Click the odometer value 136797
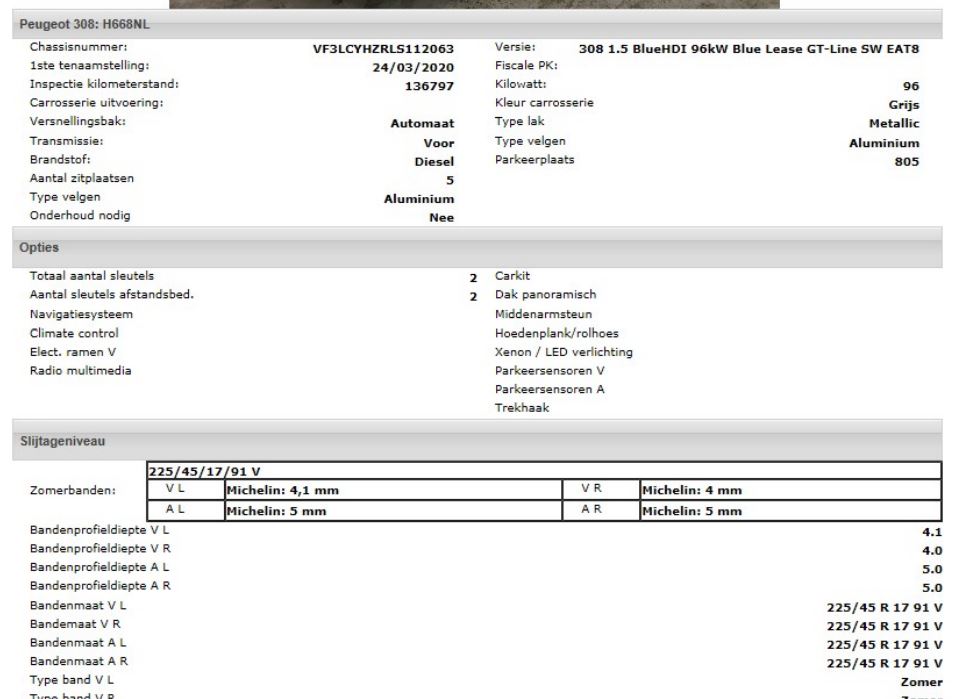Image resolution: width=975 pixels, height=699 pixels. (x=426, y=86)
